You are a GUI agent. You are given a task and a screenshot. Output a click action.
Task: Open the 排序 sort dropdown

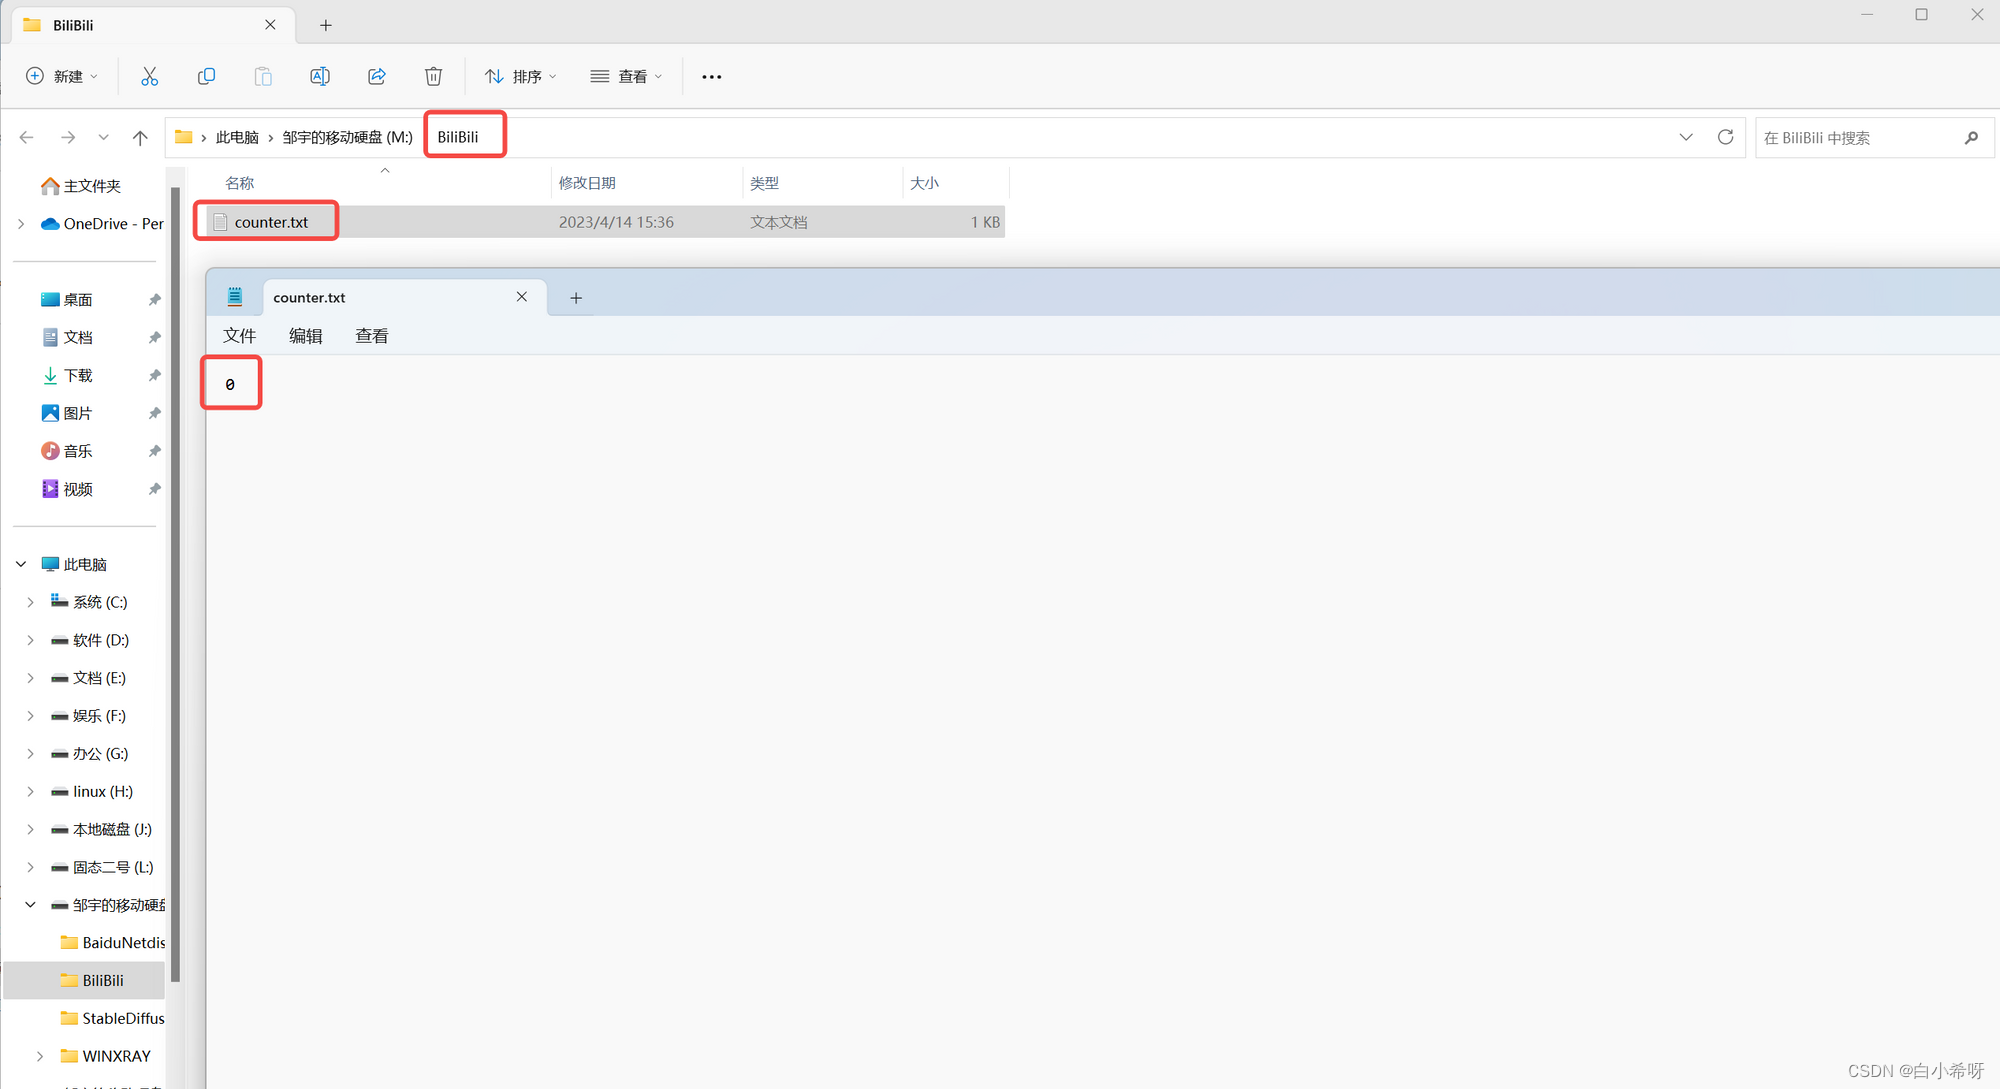pyautogui.click(x=521, y=77)
